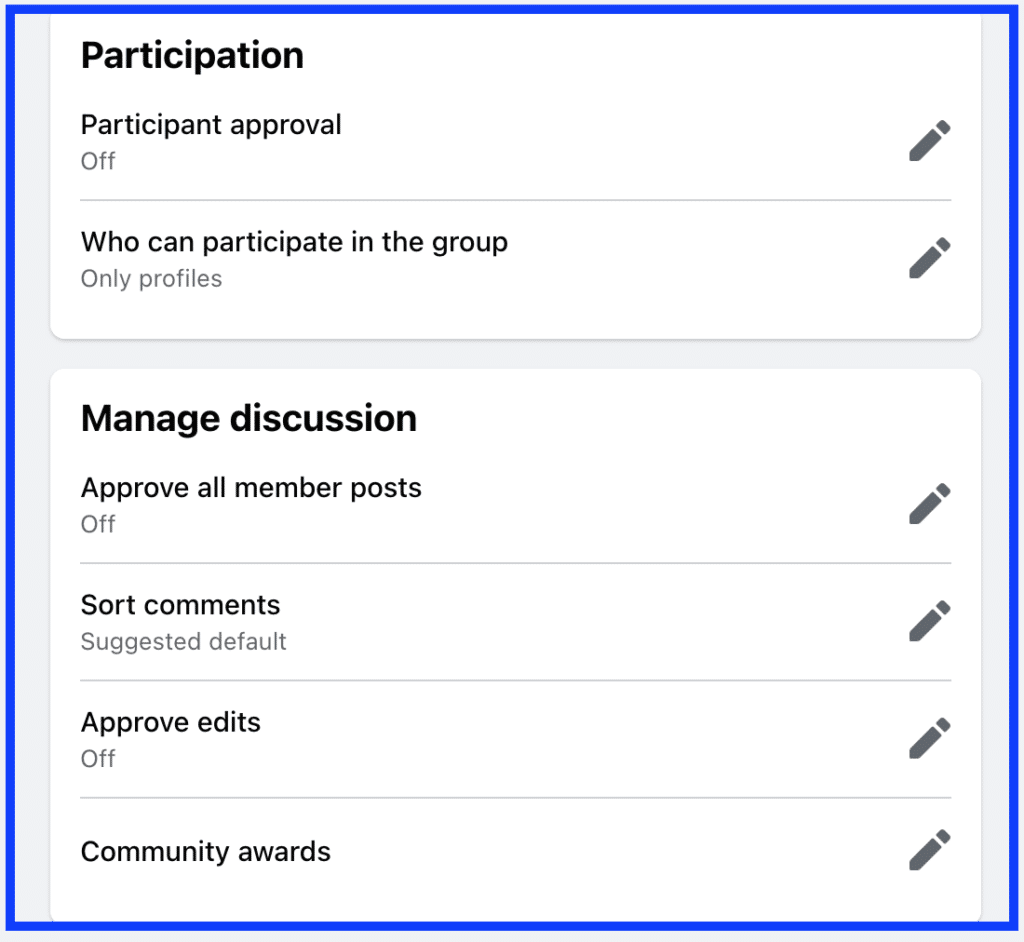Click the Suggested default value under Sort comments
This screenshot has height=942, width=1024.
coord(184,642)
